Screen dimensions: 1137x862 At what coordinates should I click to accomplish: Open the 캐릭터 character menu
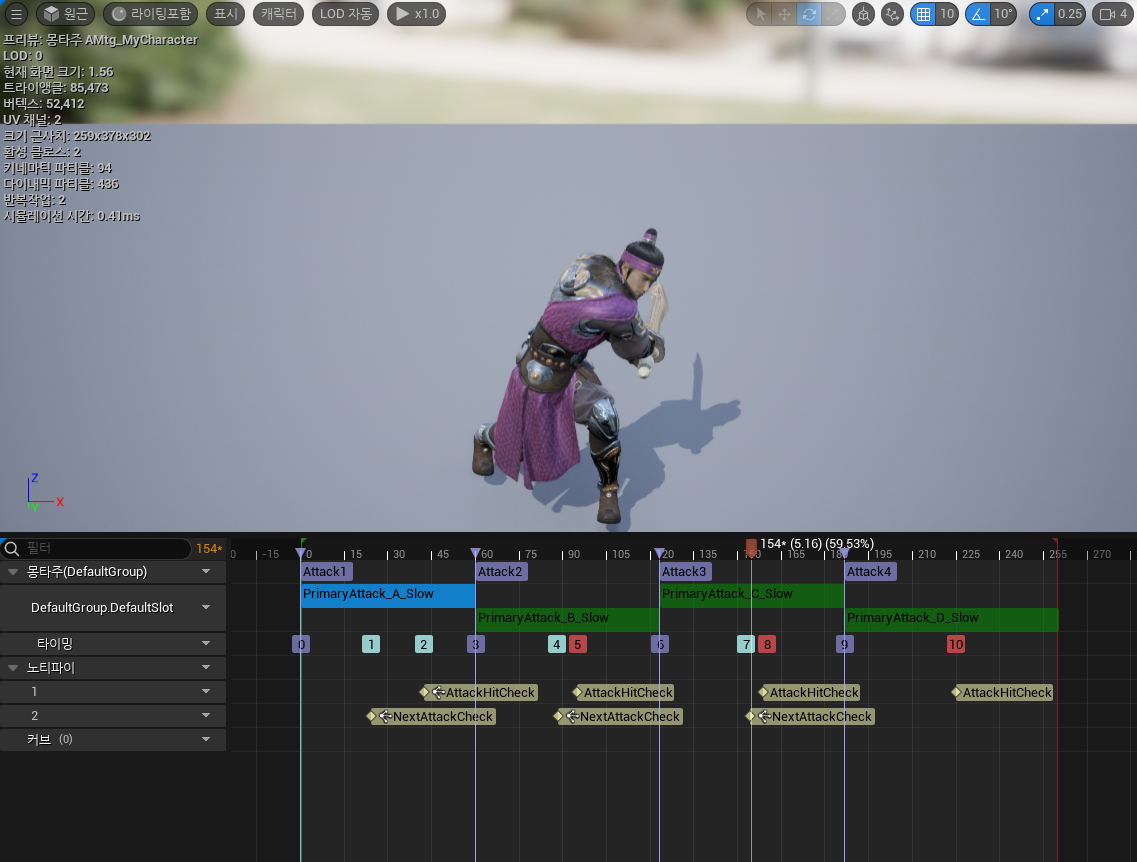pos(278,14)
